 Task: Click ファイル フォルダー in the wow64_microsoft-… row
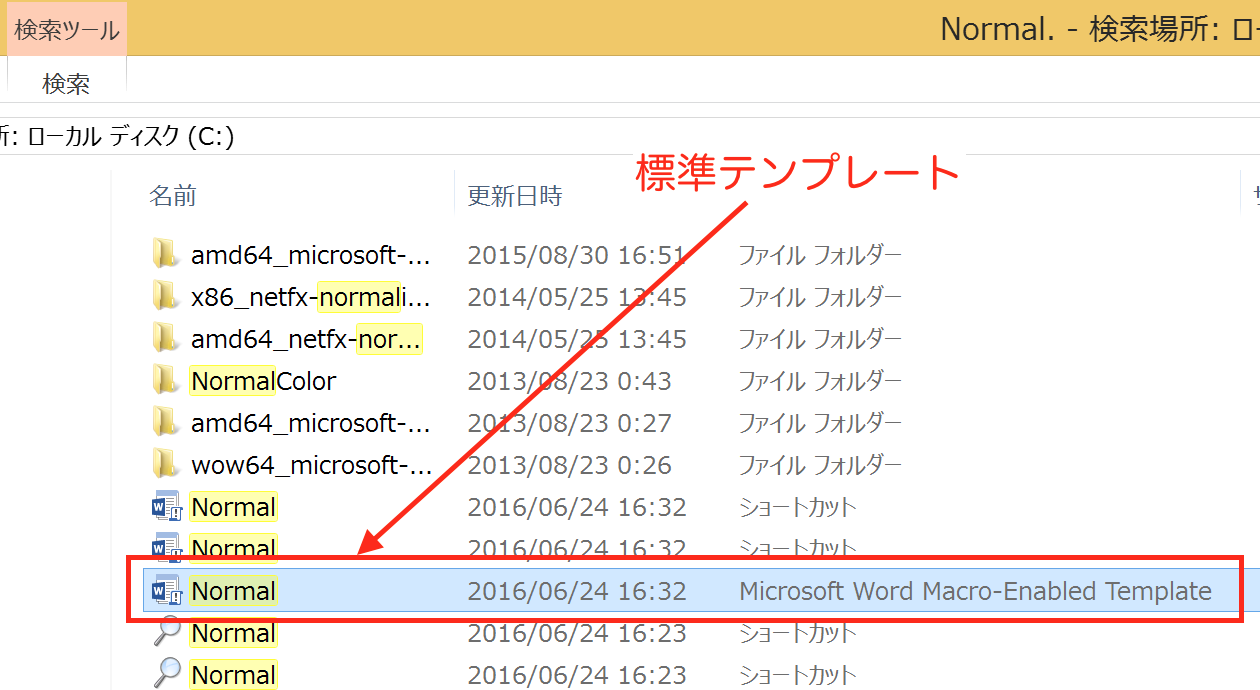point(820,465)
